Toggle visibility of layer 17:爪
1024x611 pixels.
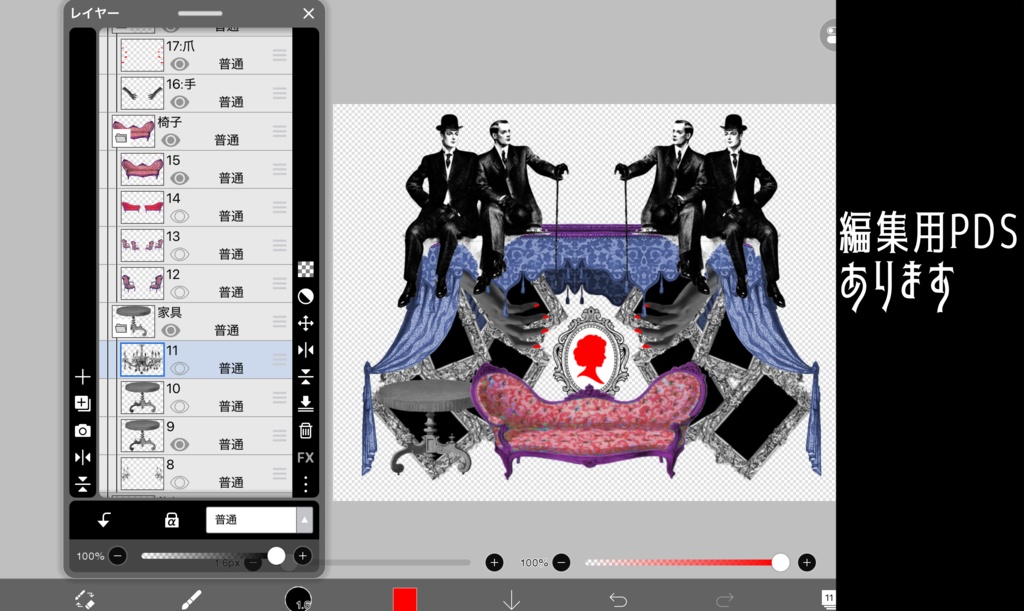pyautogui.click(x=180, y=64)
